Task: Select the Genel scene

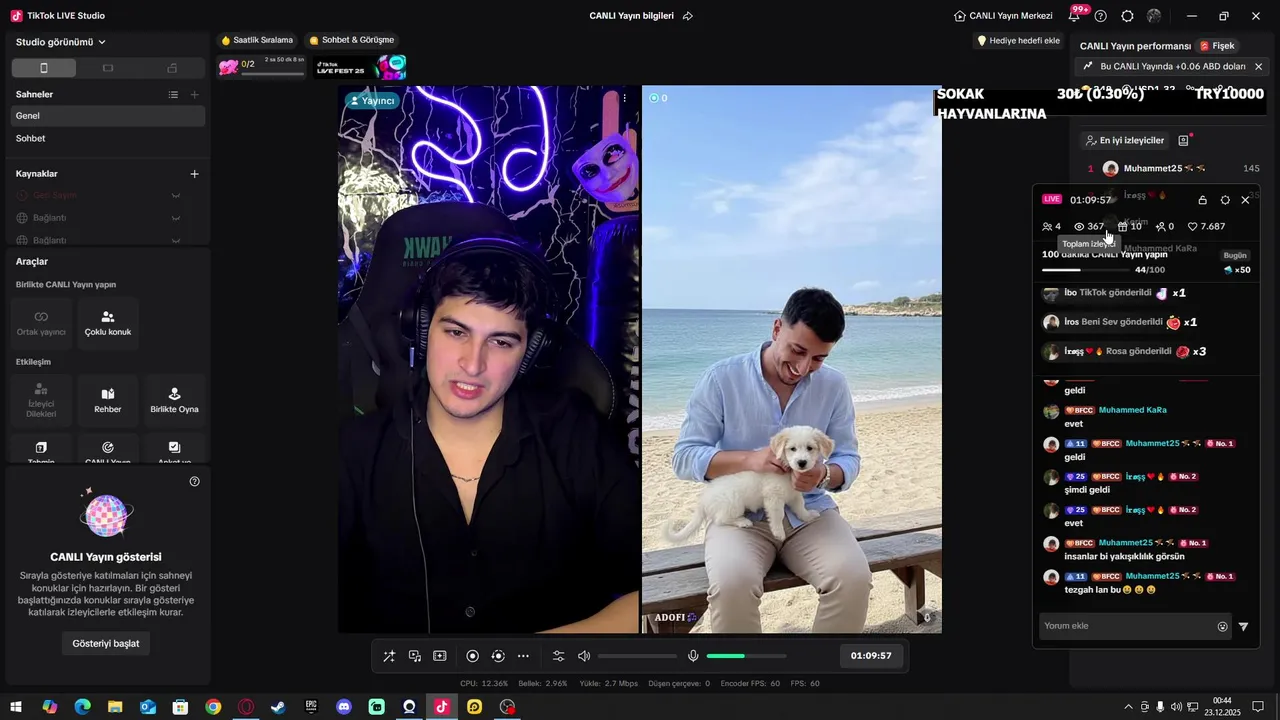Action: (x=108, y=116)
